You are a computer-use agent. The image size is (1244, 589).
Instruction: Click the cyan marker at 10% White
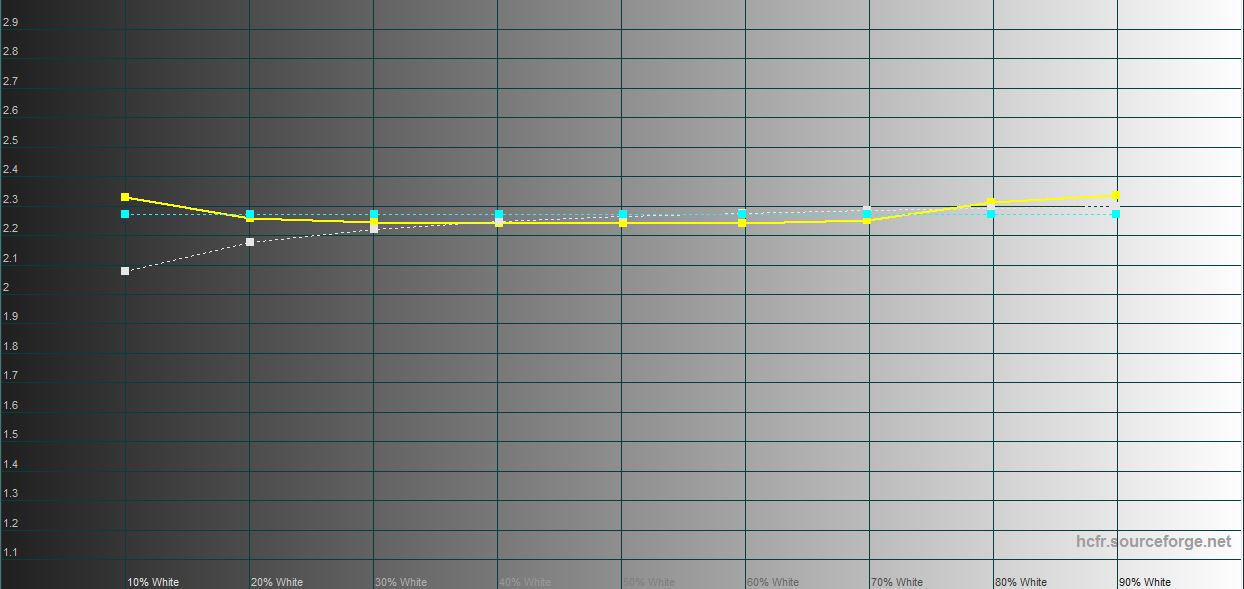point(125,214)
